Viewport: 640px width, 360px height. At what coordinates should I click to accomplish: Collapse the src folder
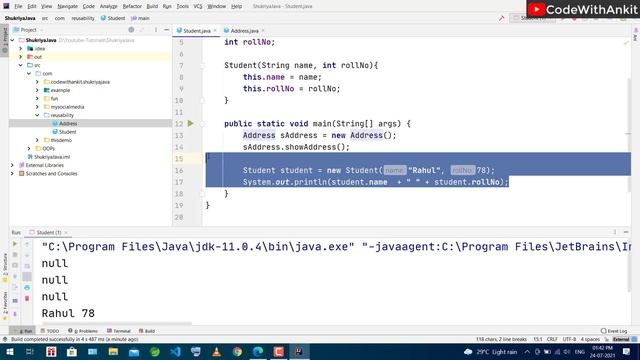coord(21,65)
